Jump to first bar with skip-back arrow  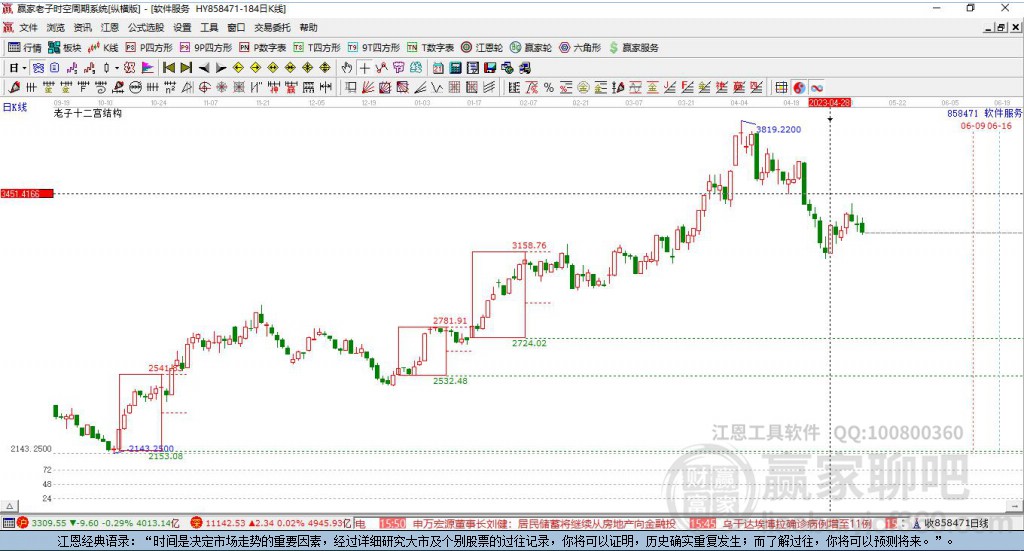(x=169, y=68)
